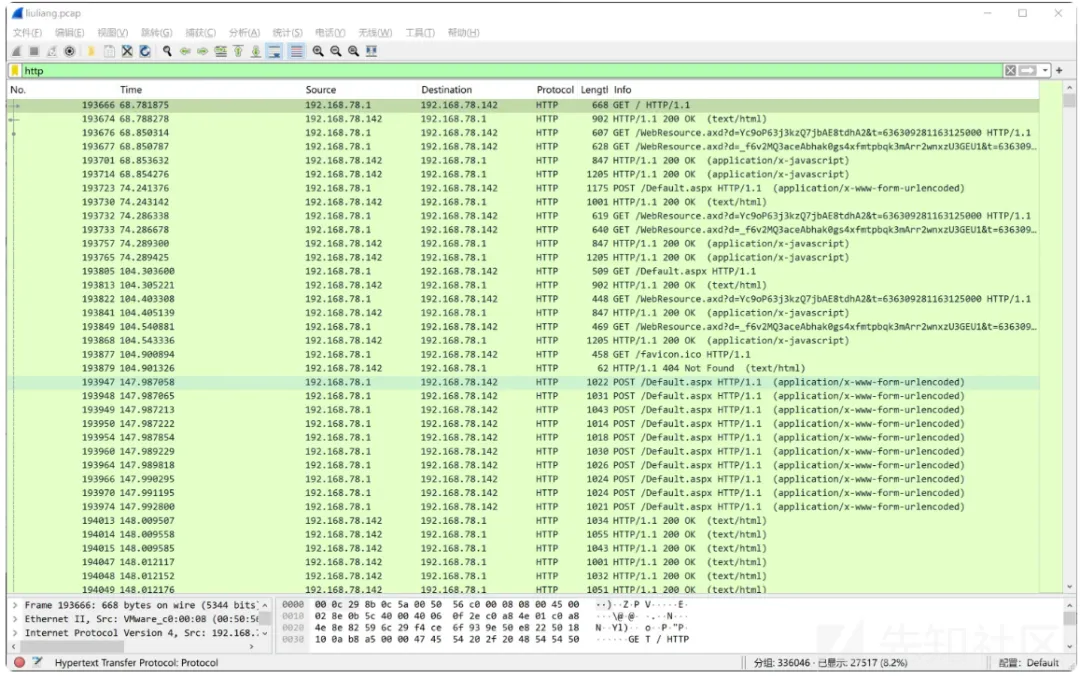The width and height of the screenshot is (1080, 678).
Task: Jump to the first packet
Action: click(x=238, y=51)
